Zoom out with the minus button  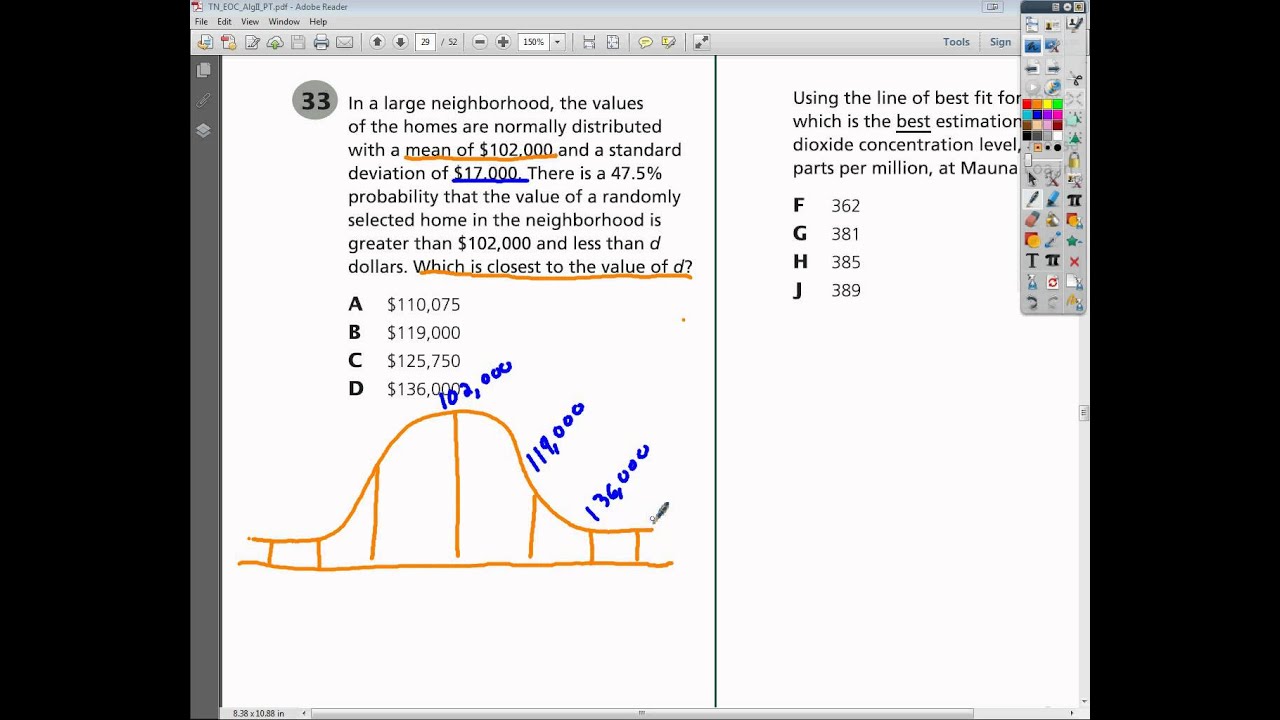[479, 42]
